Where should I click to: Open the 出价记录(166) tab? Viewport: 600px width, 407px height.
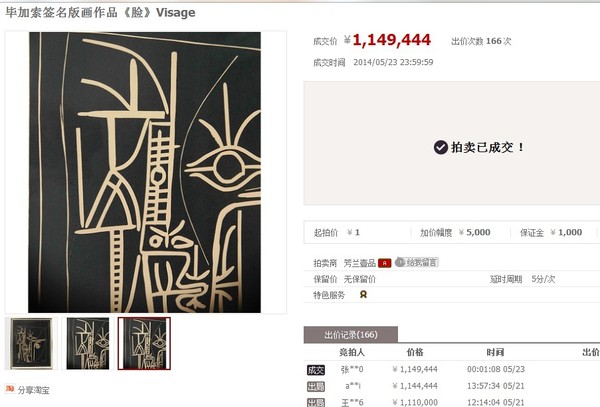(351, 335)
